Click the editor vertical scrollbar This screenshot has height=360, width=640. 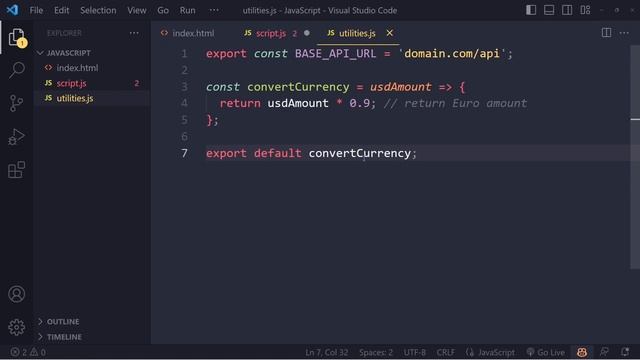pos(635,157)
